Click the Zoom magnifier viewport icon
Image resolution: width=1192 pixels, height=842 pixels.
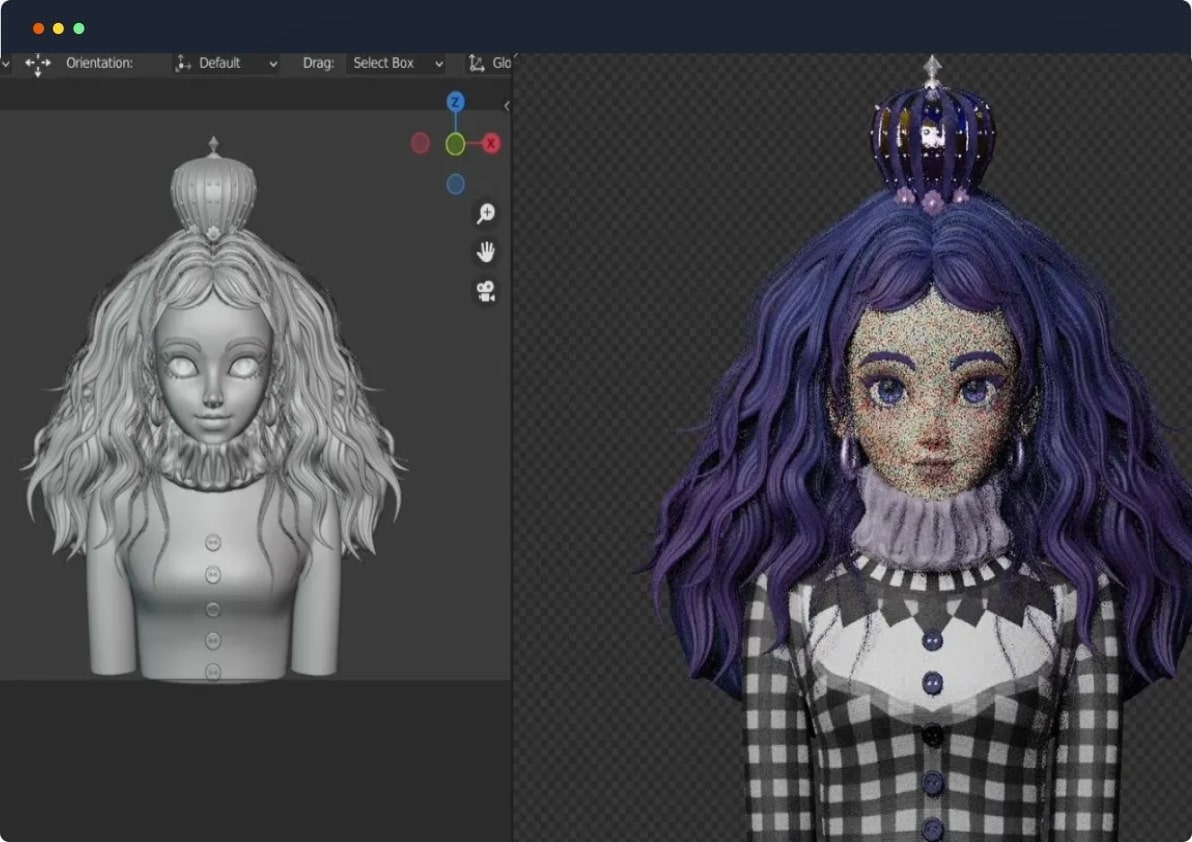point(486,214)
